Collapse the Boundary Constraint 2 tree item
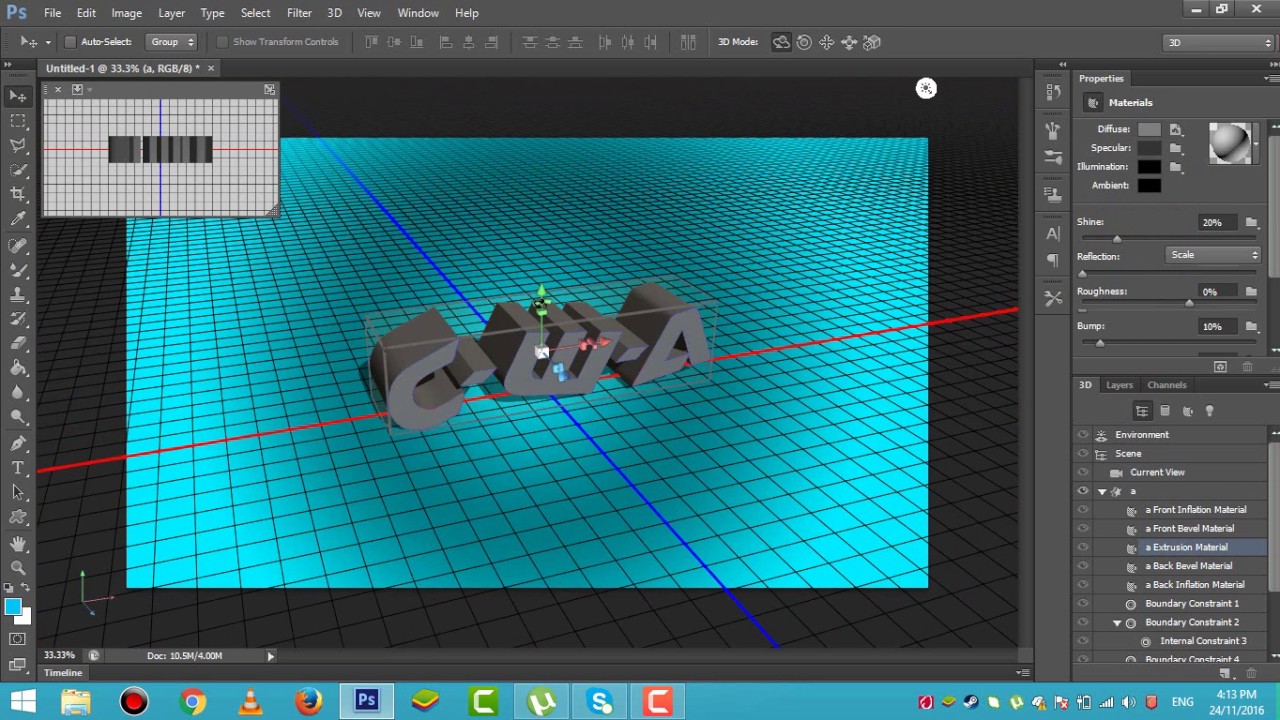The width and height of the screenshot is (1280, 720). (x=1117, y=622)
